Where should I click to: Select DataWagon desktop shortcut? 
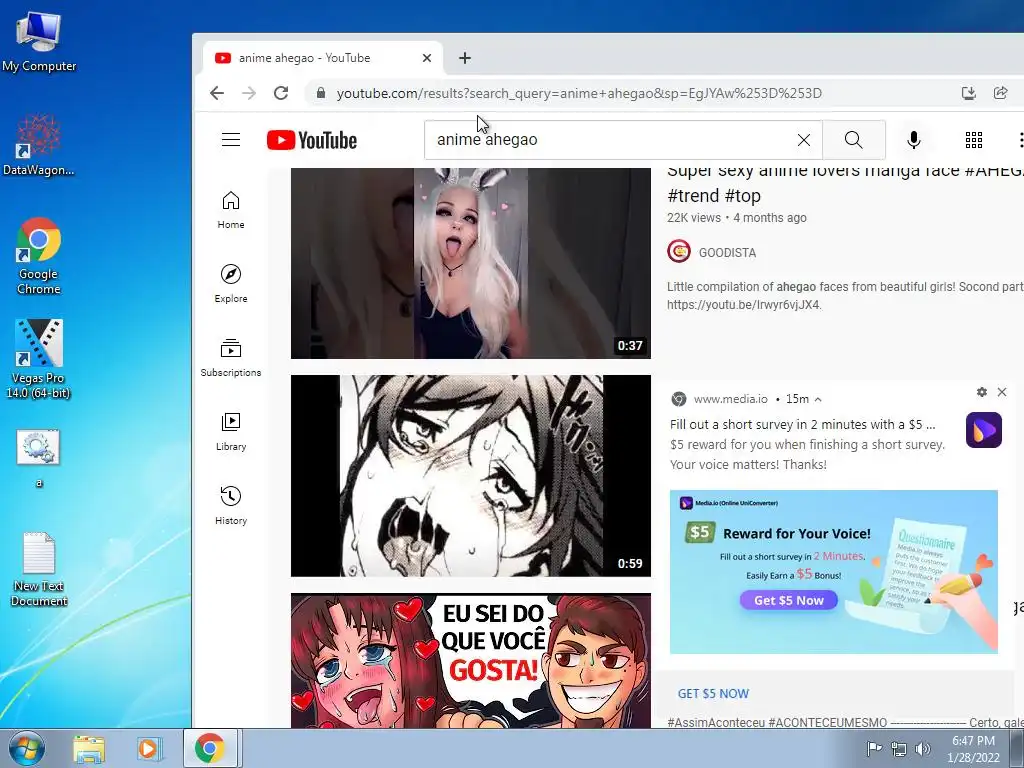point(39,145)
